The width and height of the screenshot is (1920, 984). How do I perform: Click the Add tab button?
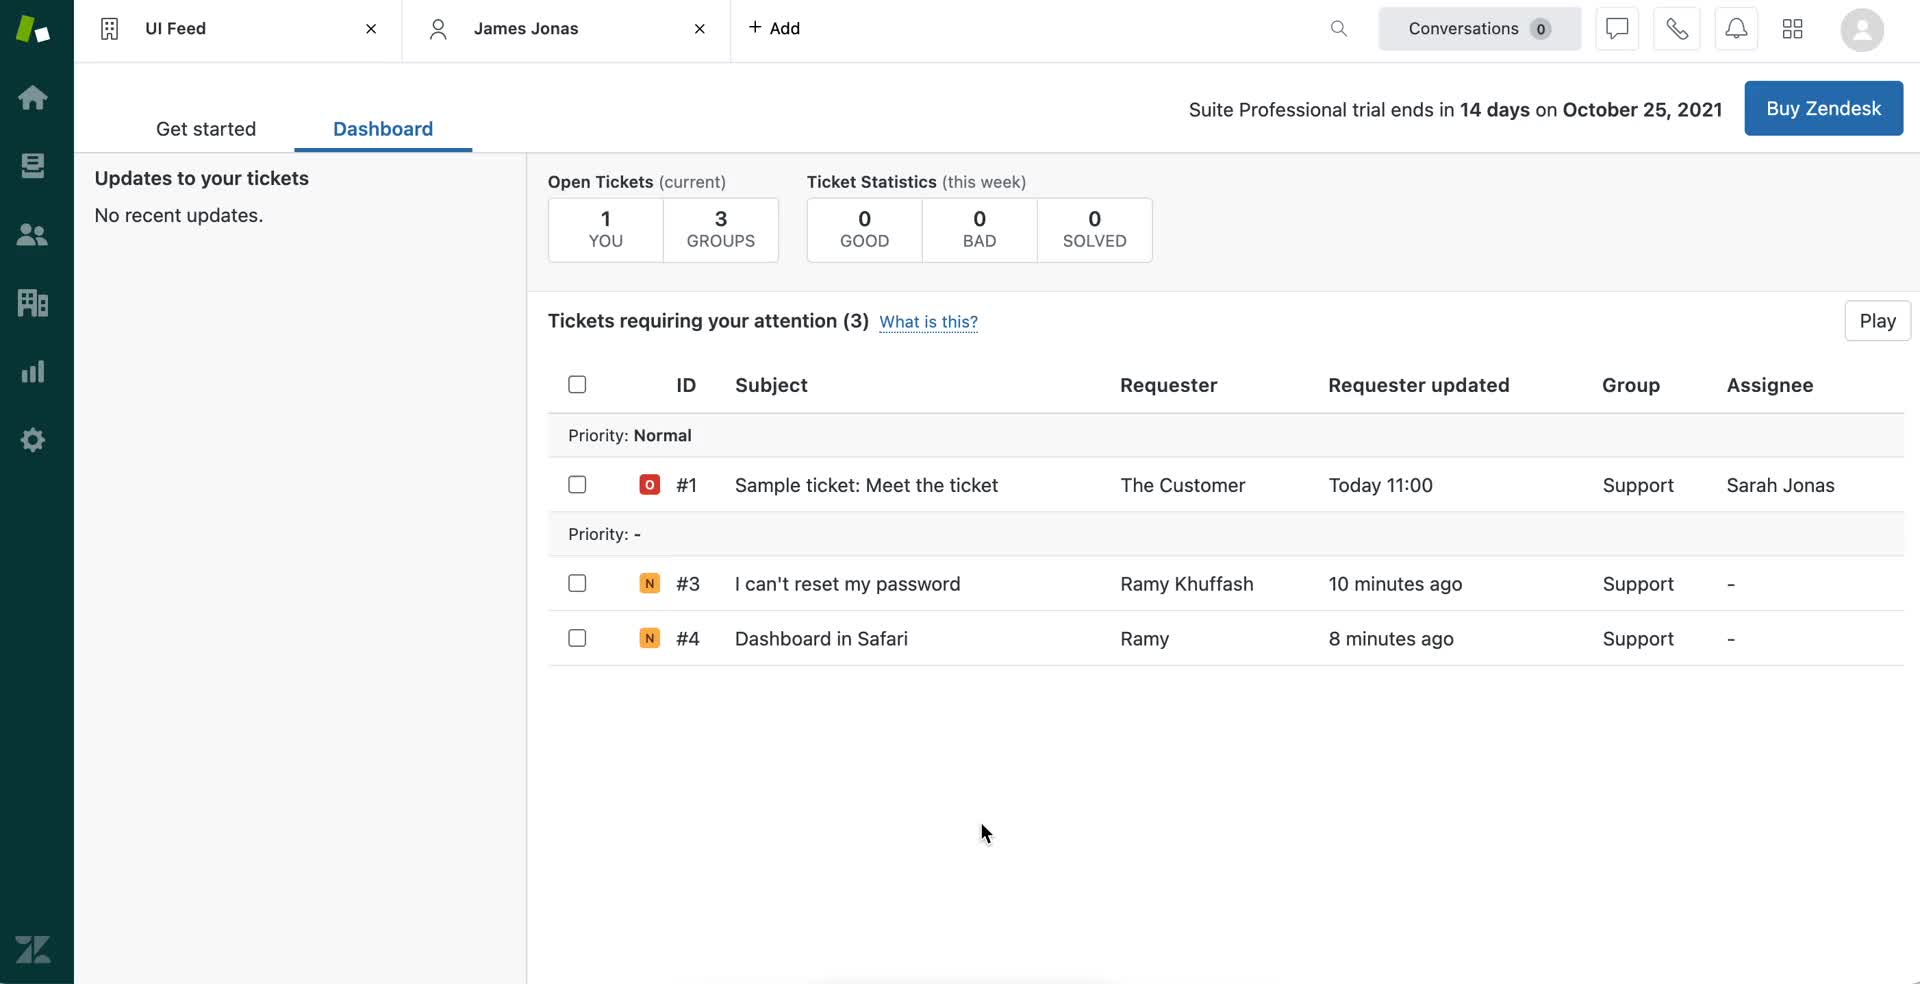tap(774, 29)
